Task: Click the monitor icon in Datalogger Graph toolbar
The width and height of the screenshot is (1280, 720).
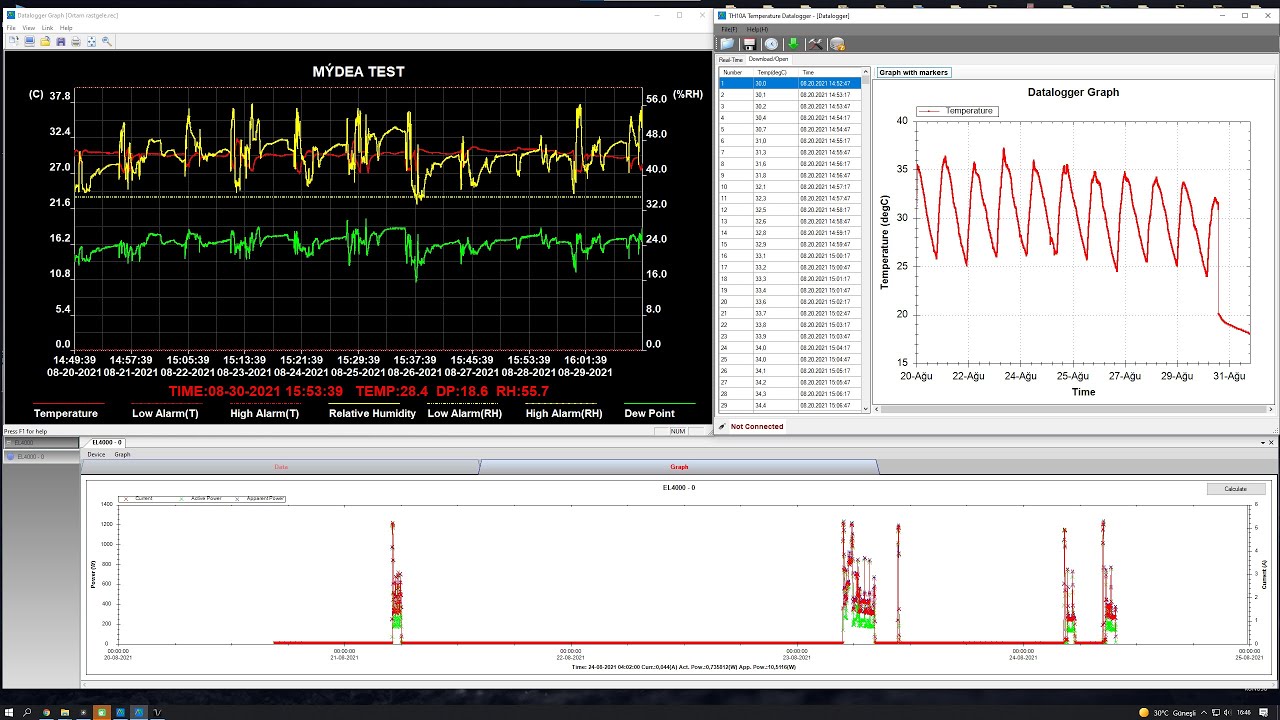Action: tap(29, 41)
